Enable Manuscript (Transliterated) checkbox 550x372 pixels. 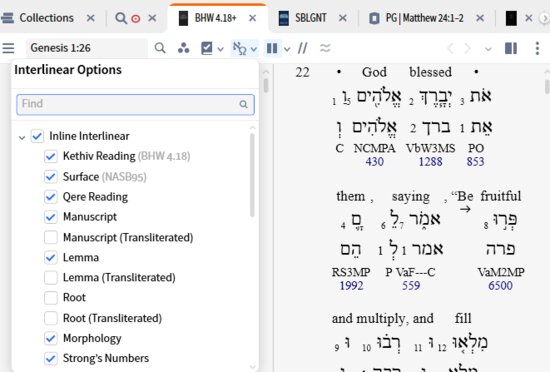[x=51, y=237]
